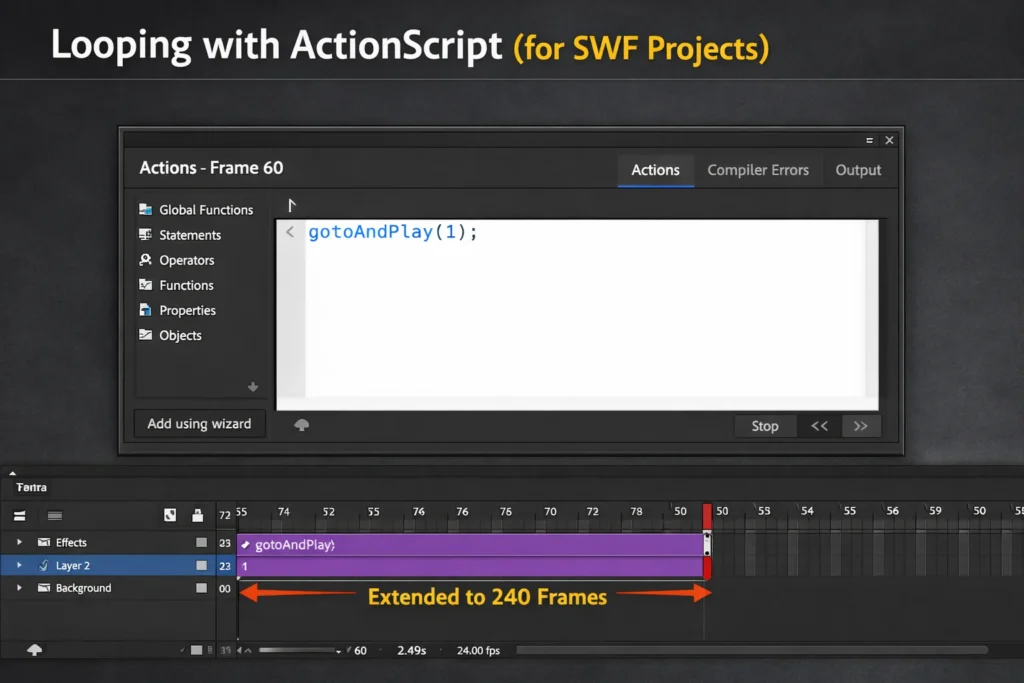Open the Statements category icon

pos(145,234)
